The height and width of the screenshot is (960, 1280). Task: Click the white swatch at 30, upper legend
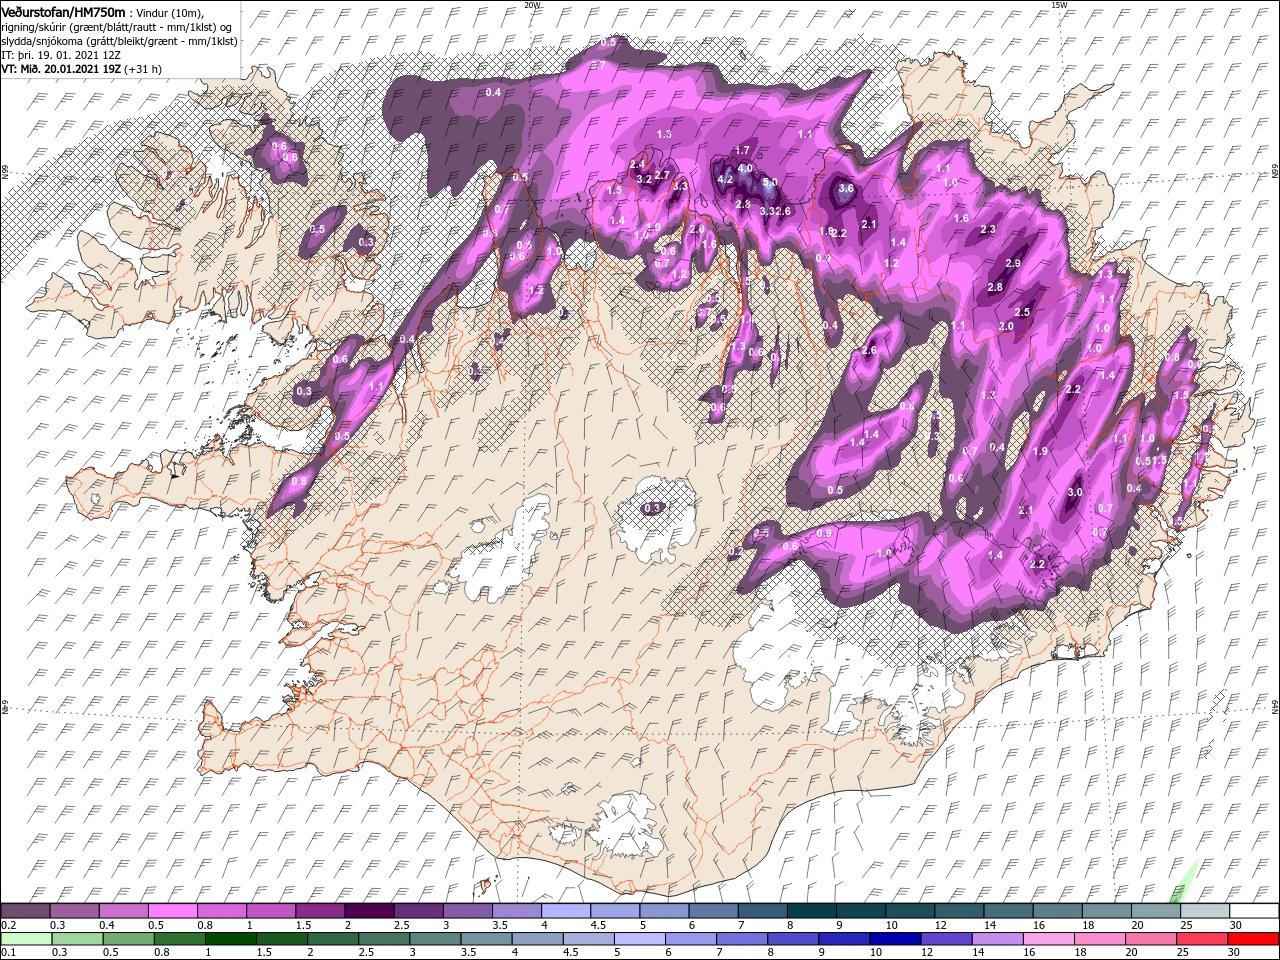coord(1253,911)
